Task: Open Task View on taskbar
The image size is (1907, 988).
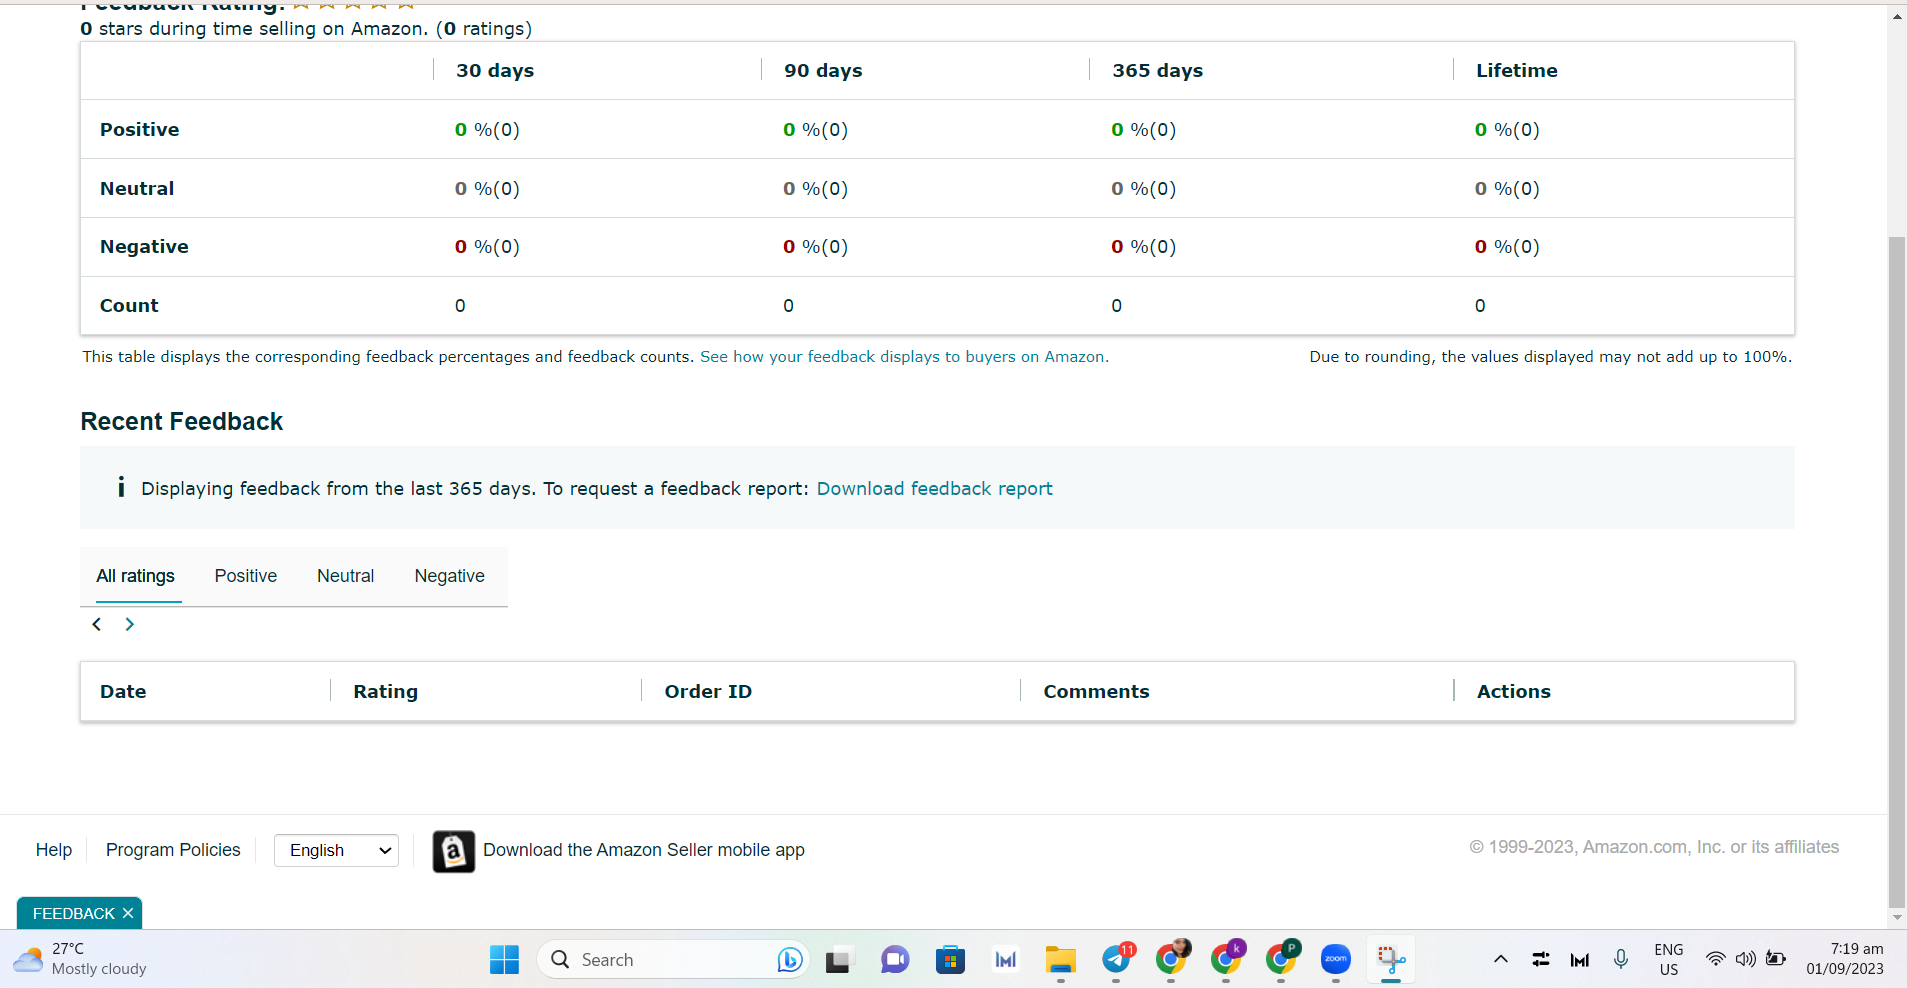Action: pyautogui.click(x=839, y=960)
